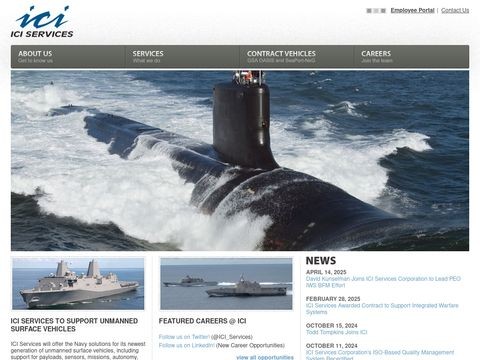Follow ICI on LinkedIn link
The image size is (480, 360).
pos(187,345)
